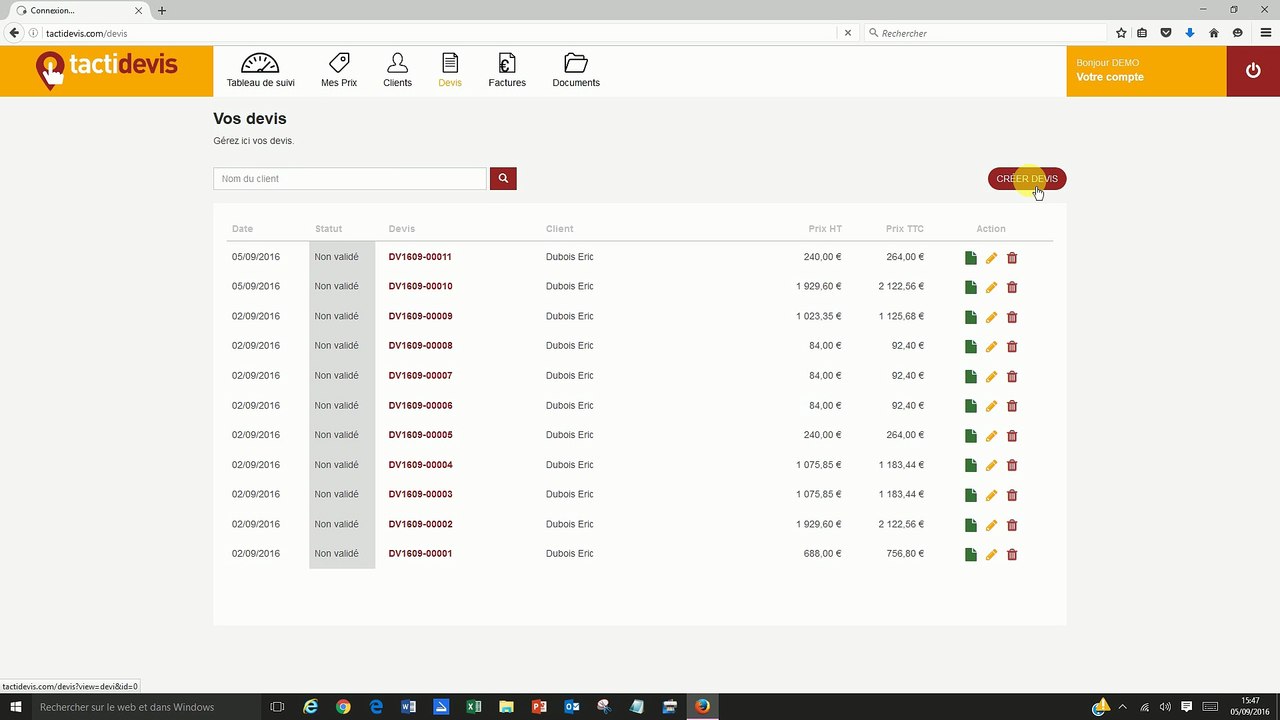
Task: Open quote DV1609-00009
Action: (x=420, y=316)
